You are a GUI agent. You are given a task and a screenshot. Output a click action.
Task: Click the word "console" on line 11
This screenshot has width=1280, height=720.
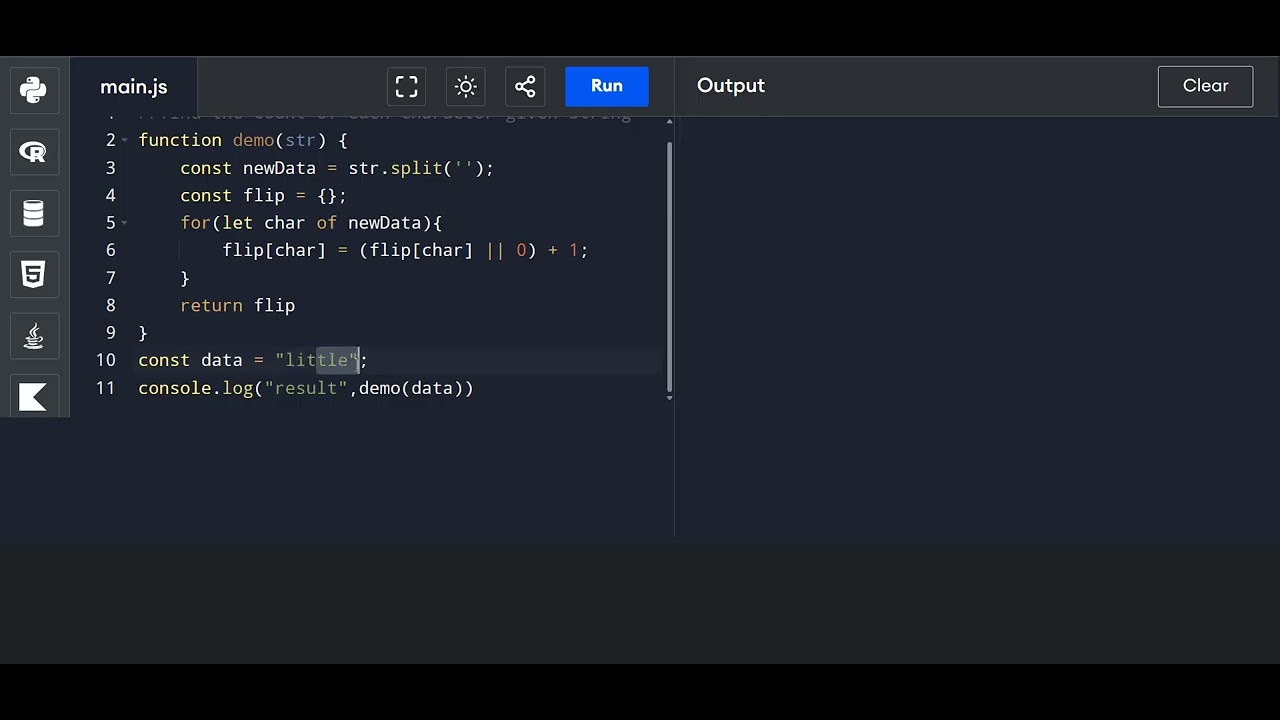tap(175, 388)
